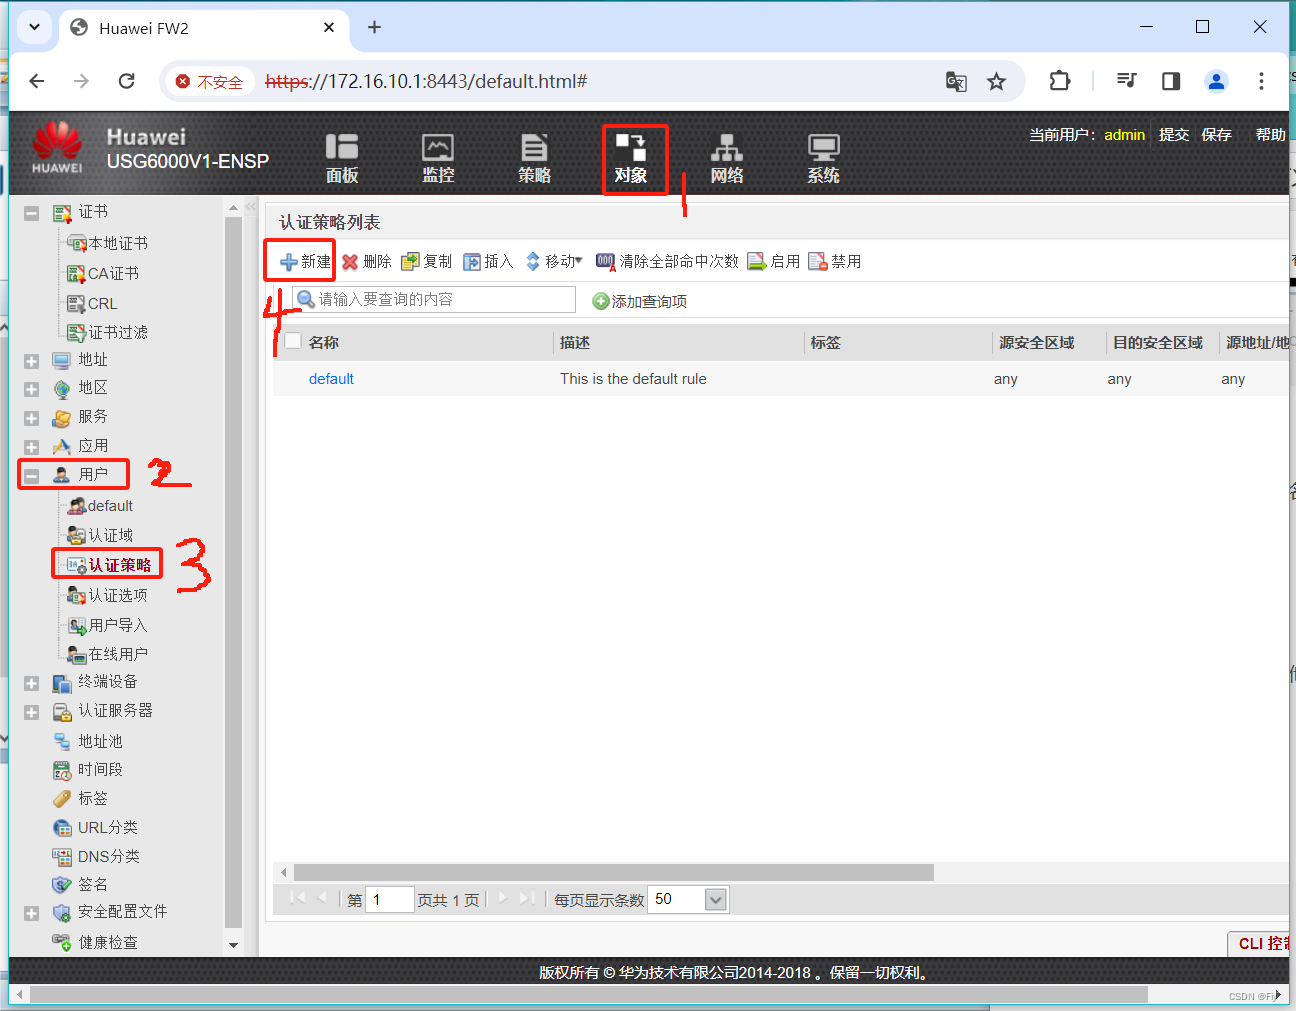Click the 帮助 help link
This screenshot has width=1296, height=1011.
coord(1271,135)
